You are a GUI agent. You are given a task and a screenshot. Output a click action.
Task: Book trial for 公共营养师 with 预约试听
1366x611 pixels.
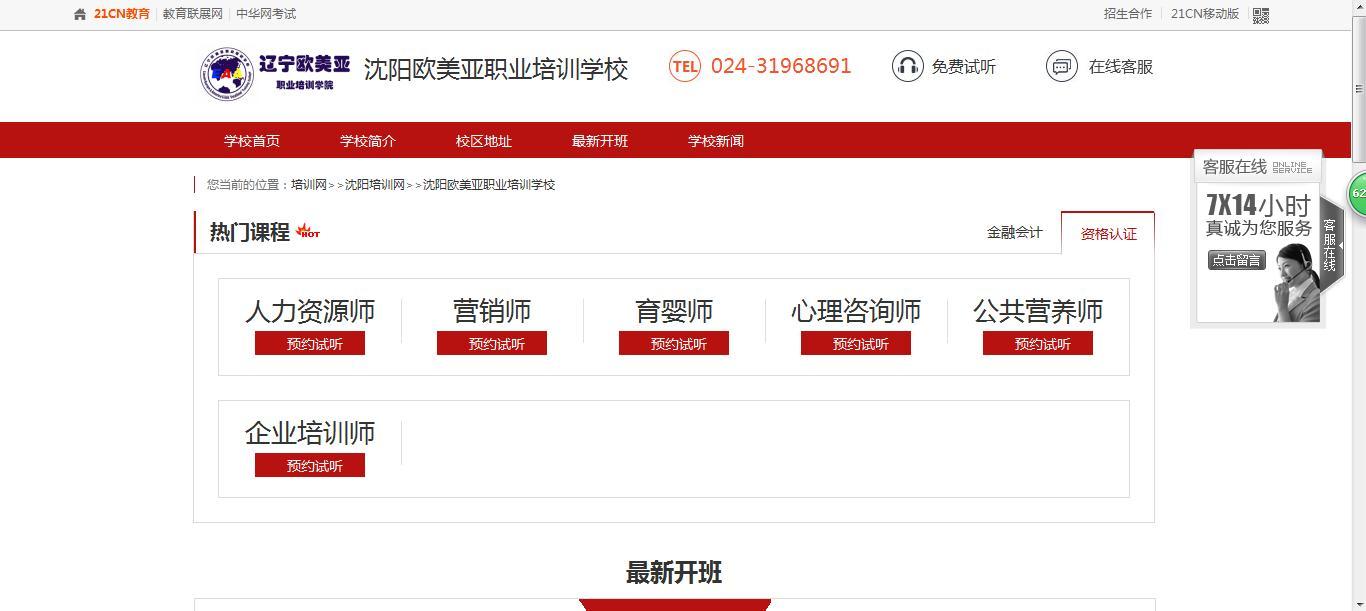[1038, 343]
